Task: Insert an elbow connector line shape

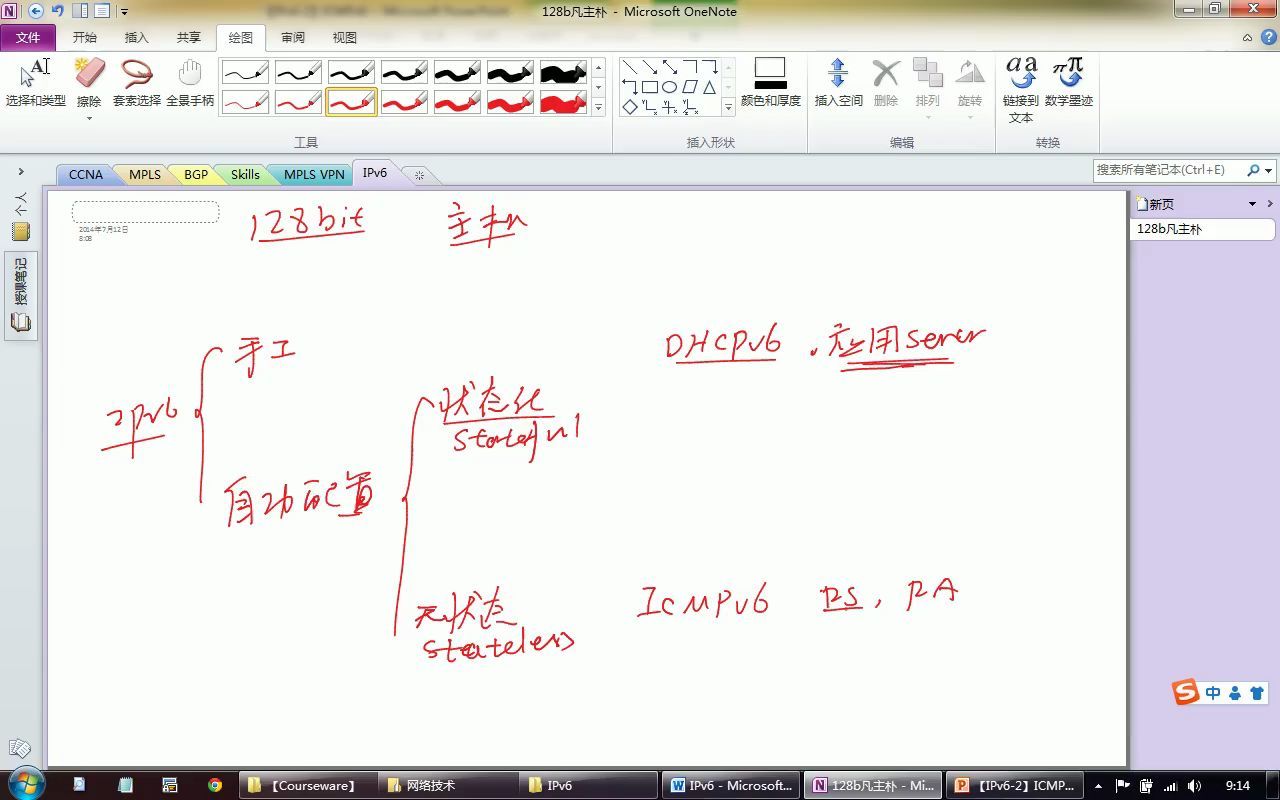Action: pyautogui.click(x=689, y=67)
